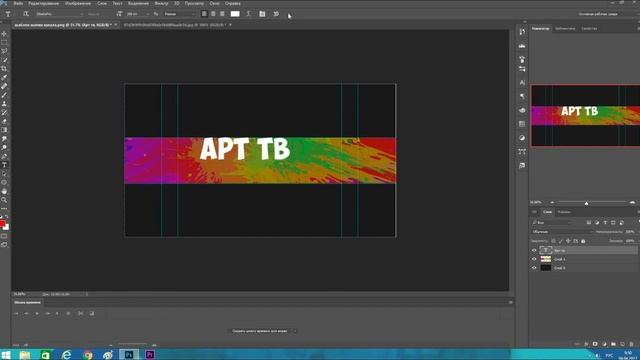Delete layer using trash icon

pyautogui.click(x=631, y=344)
